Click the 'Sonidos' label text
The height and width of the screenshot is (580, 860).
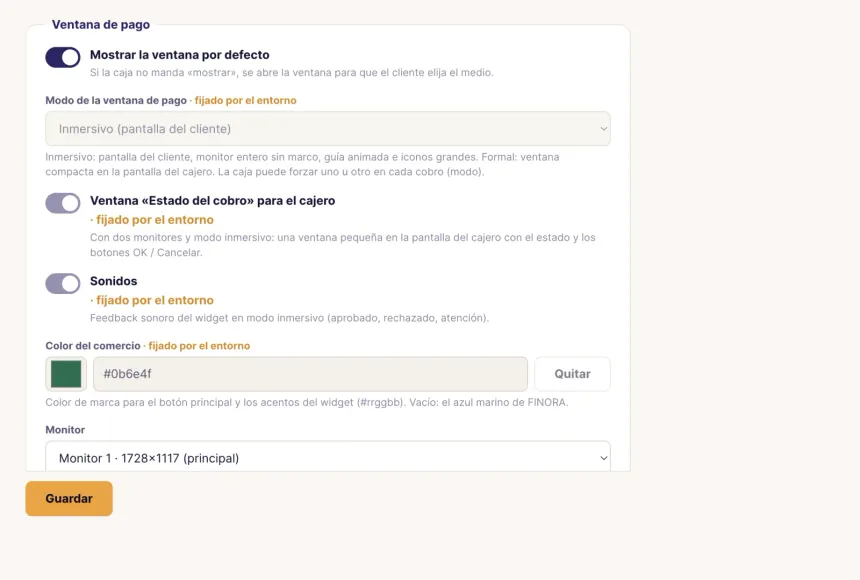point(114,281)
